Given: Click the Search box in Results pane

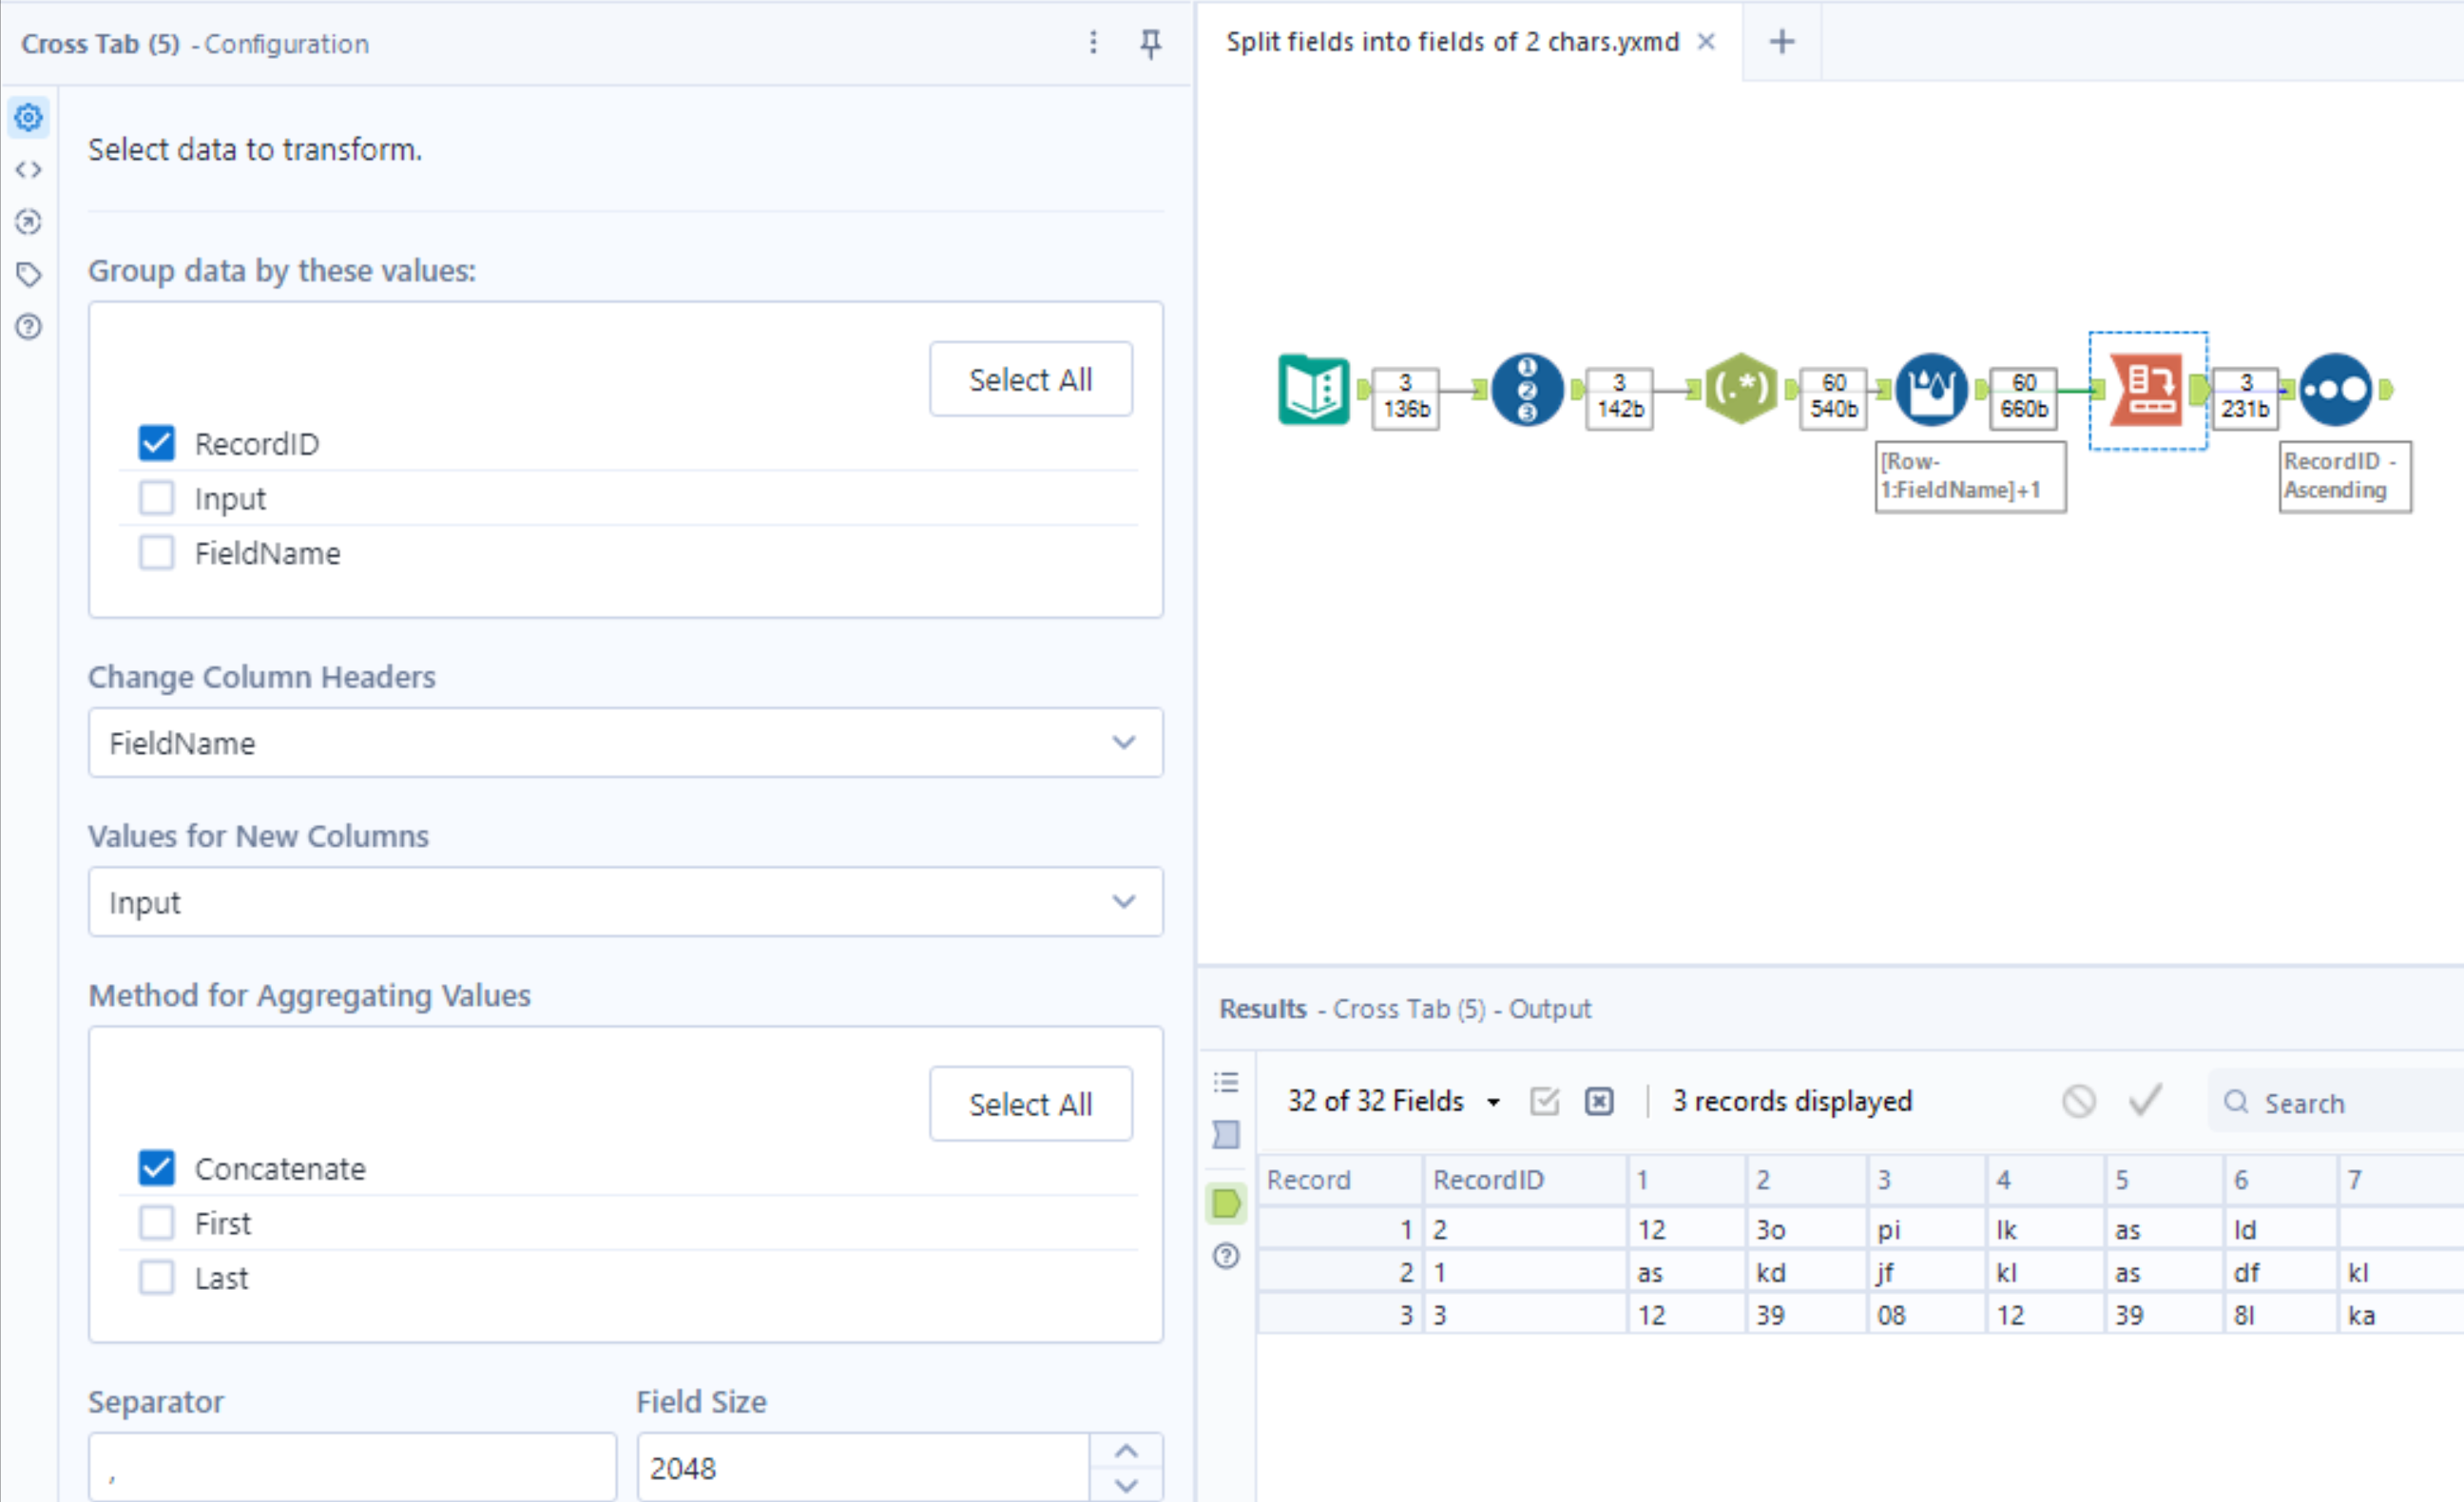Looking at the screenshot, I should click(2330, 1102).
